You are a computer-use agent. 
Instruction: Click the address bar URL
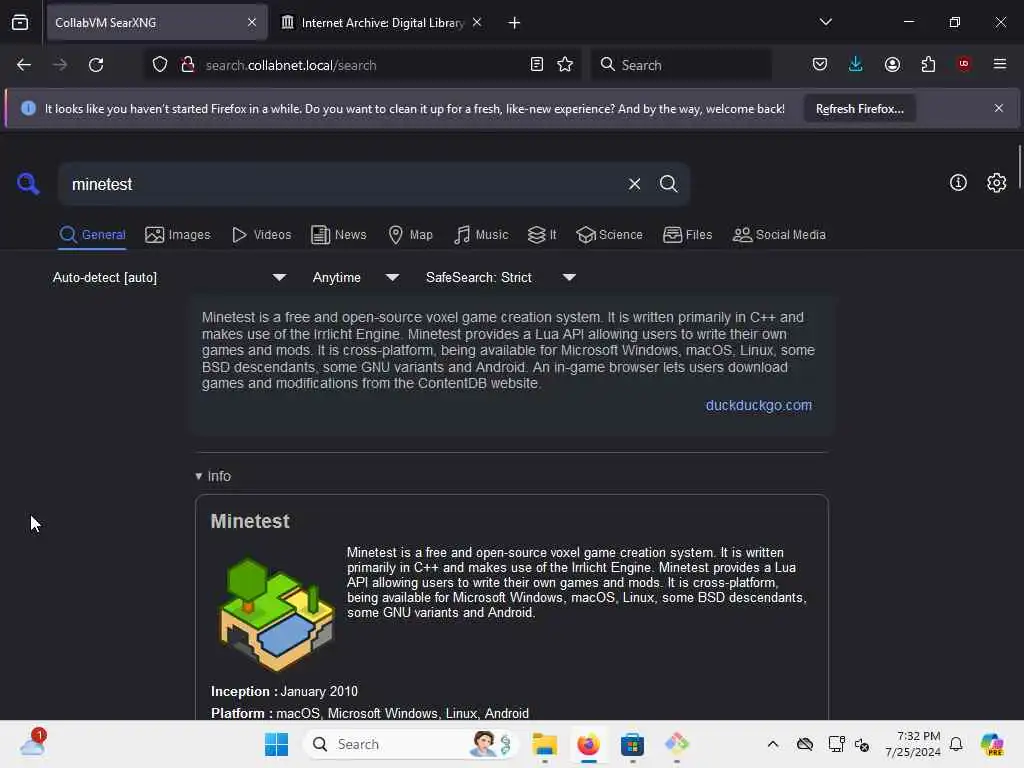pyautogui.click(x=291, y=65)
